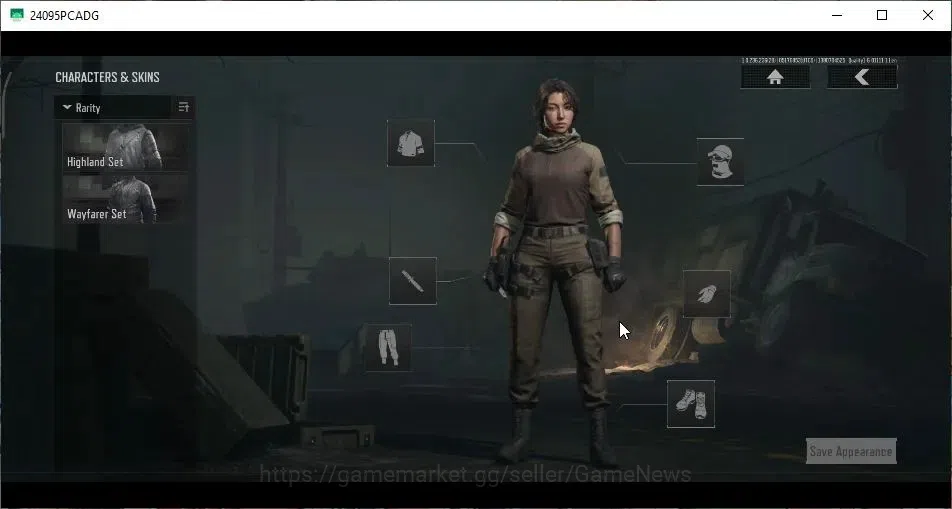Maximize the 24095PCADG window
Viewport: 952px width, 509px height.
[x=882, y=15]
